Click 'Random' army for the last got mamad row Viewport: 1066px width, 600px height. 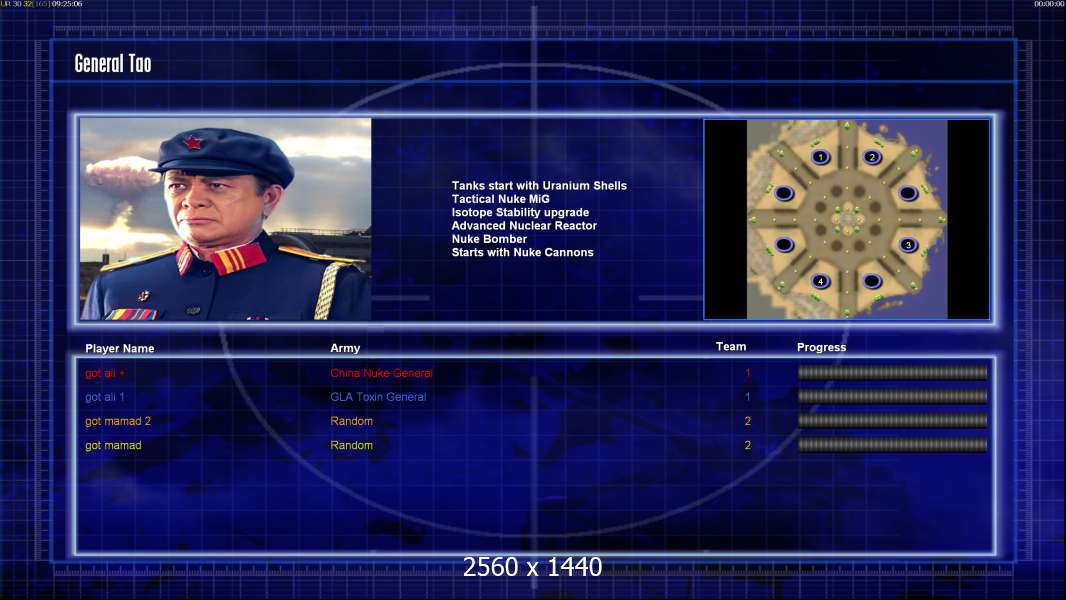point(351,446)
